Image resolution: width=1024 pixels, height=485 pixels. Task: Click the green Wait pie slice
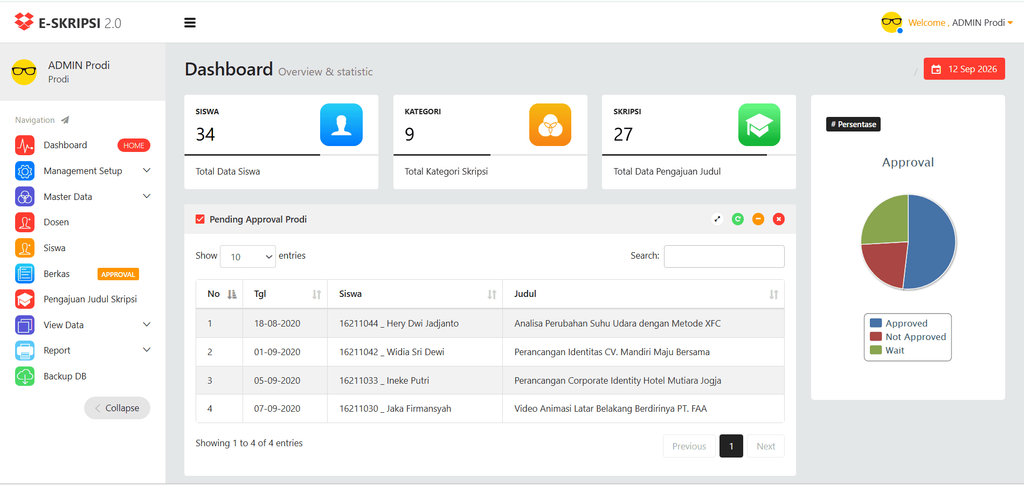coord(888,222)
